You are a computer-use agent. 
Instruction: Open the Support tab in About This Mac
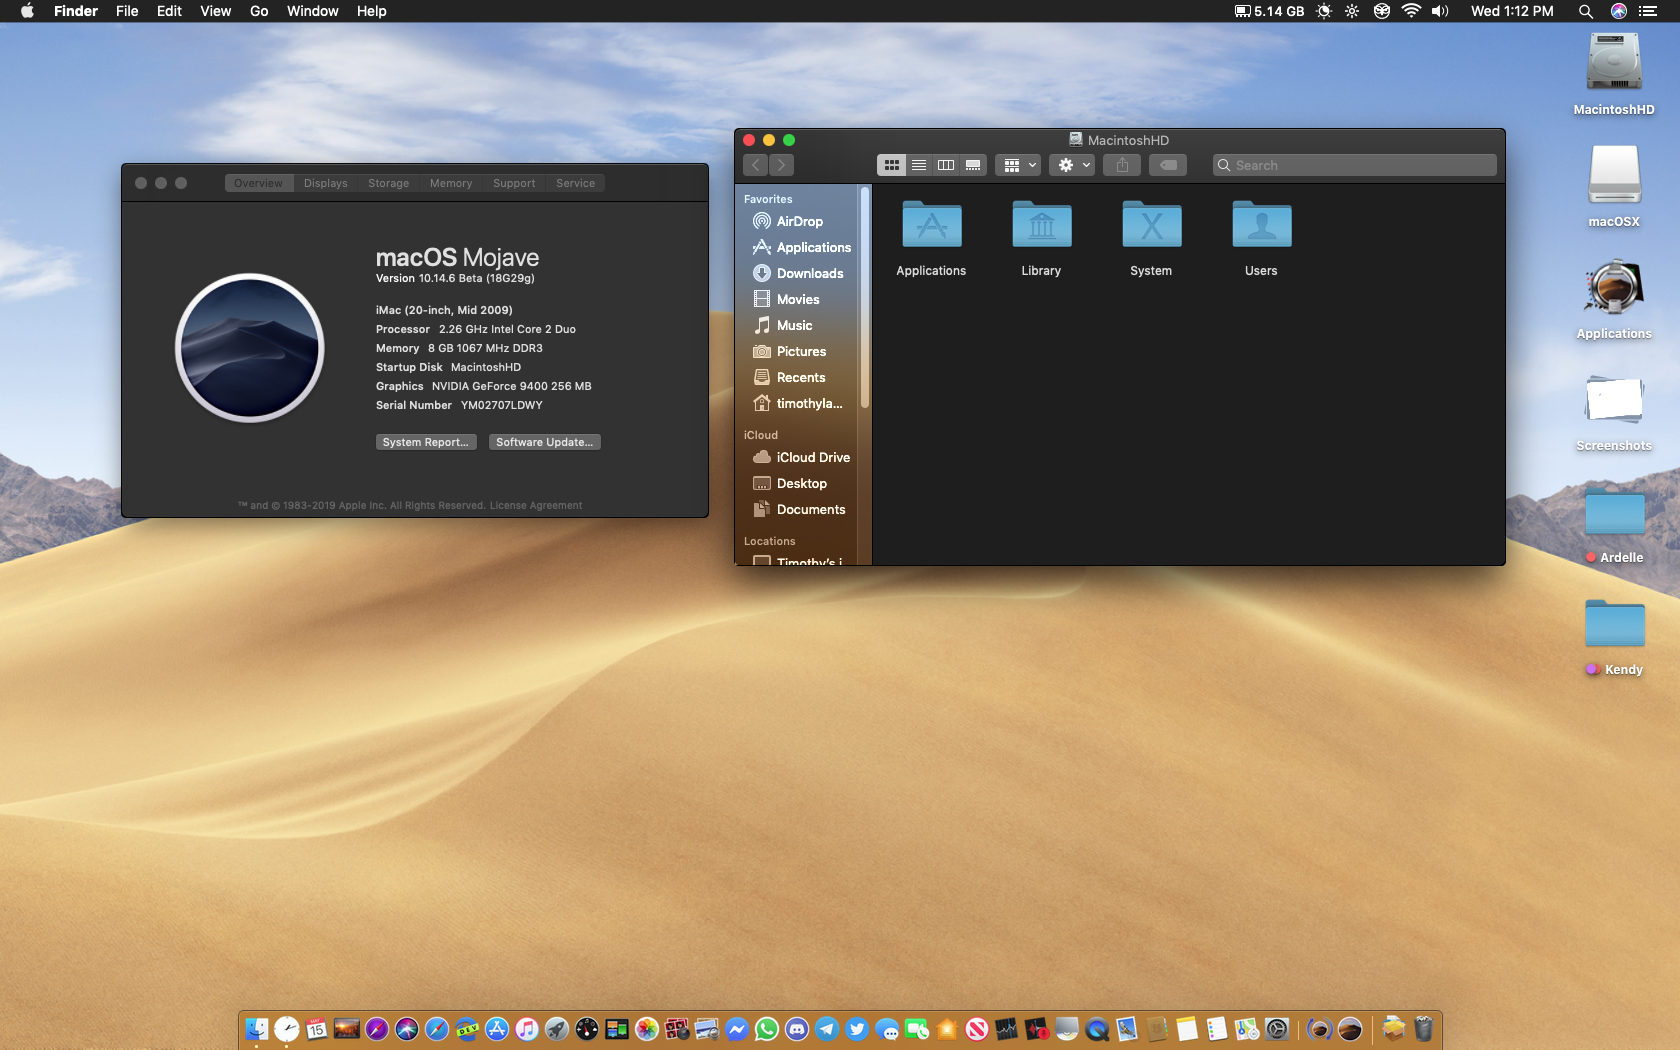(x=514, y=183)
